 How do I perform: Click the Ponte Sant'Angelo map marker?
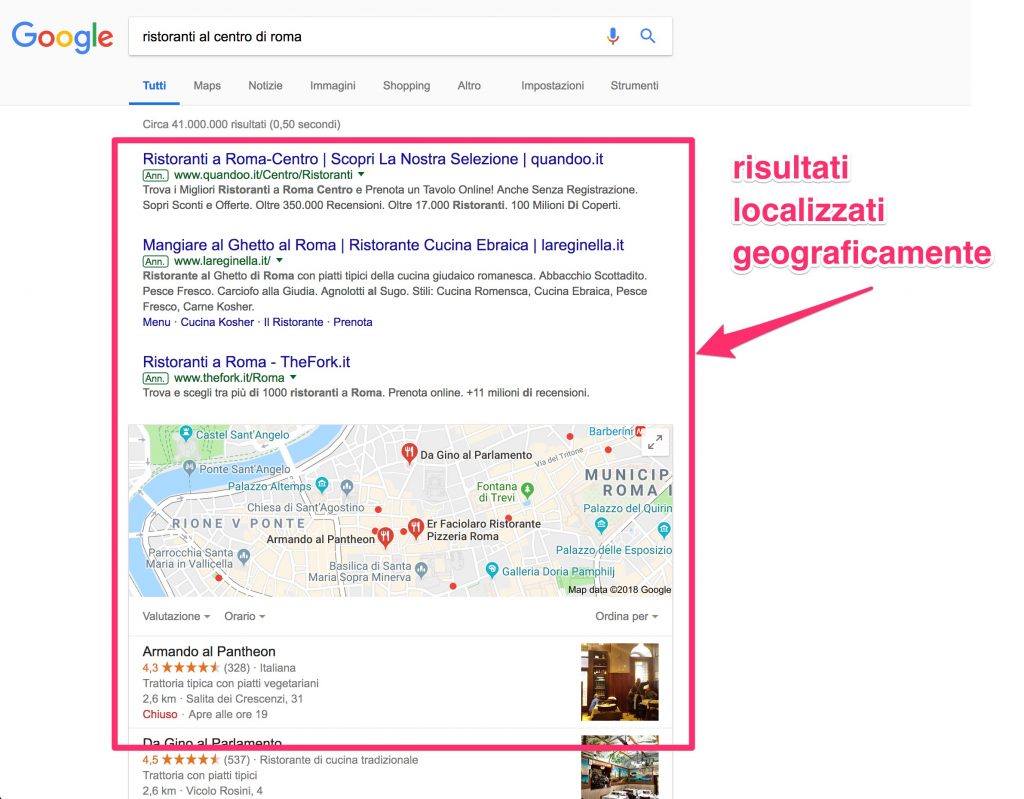point(189,467)
